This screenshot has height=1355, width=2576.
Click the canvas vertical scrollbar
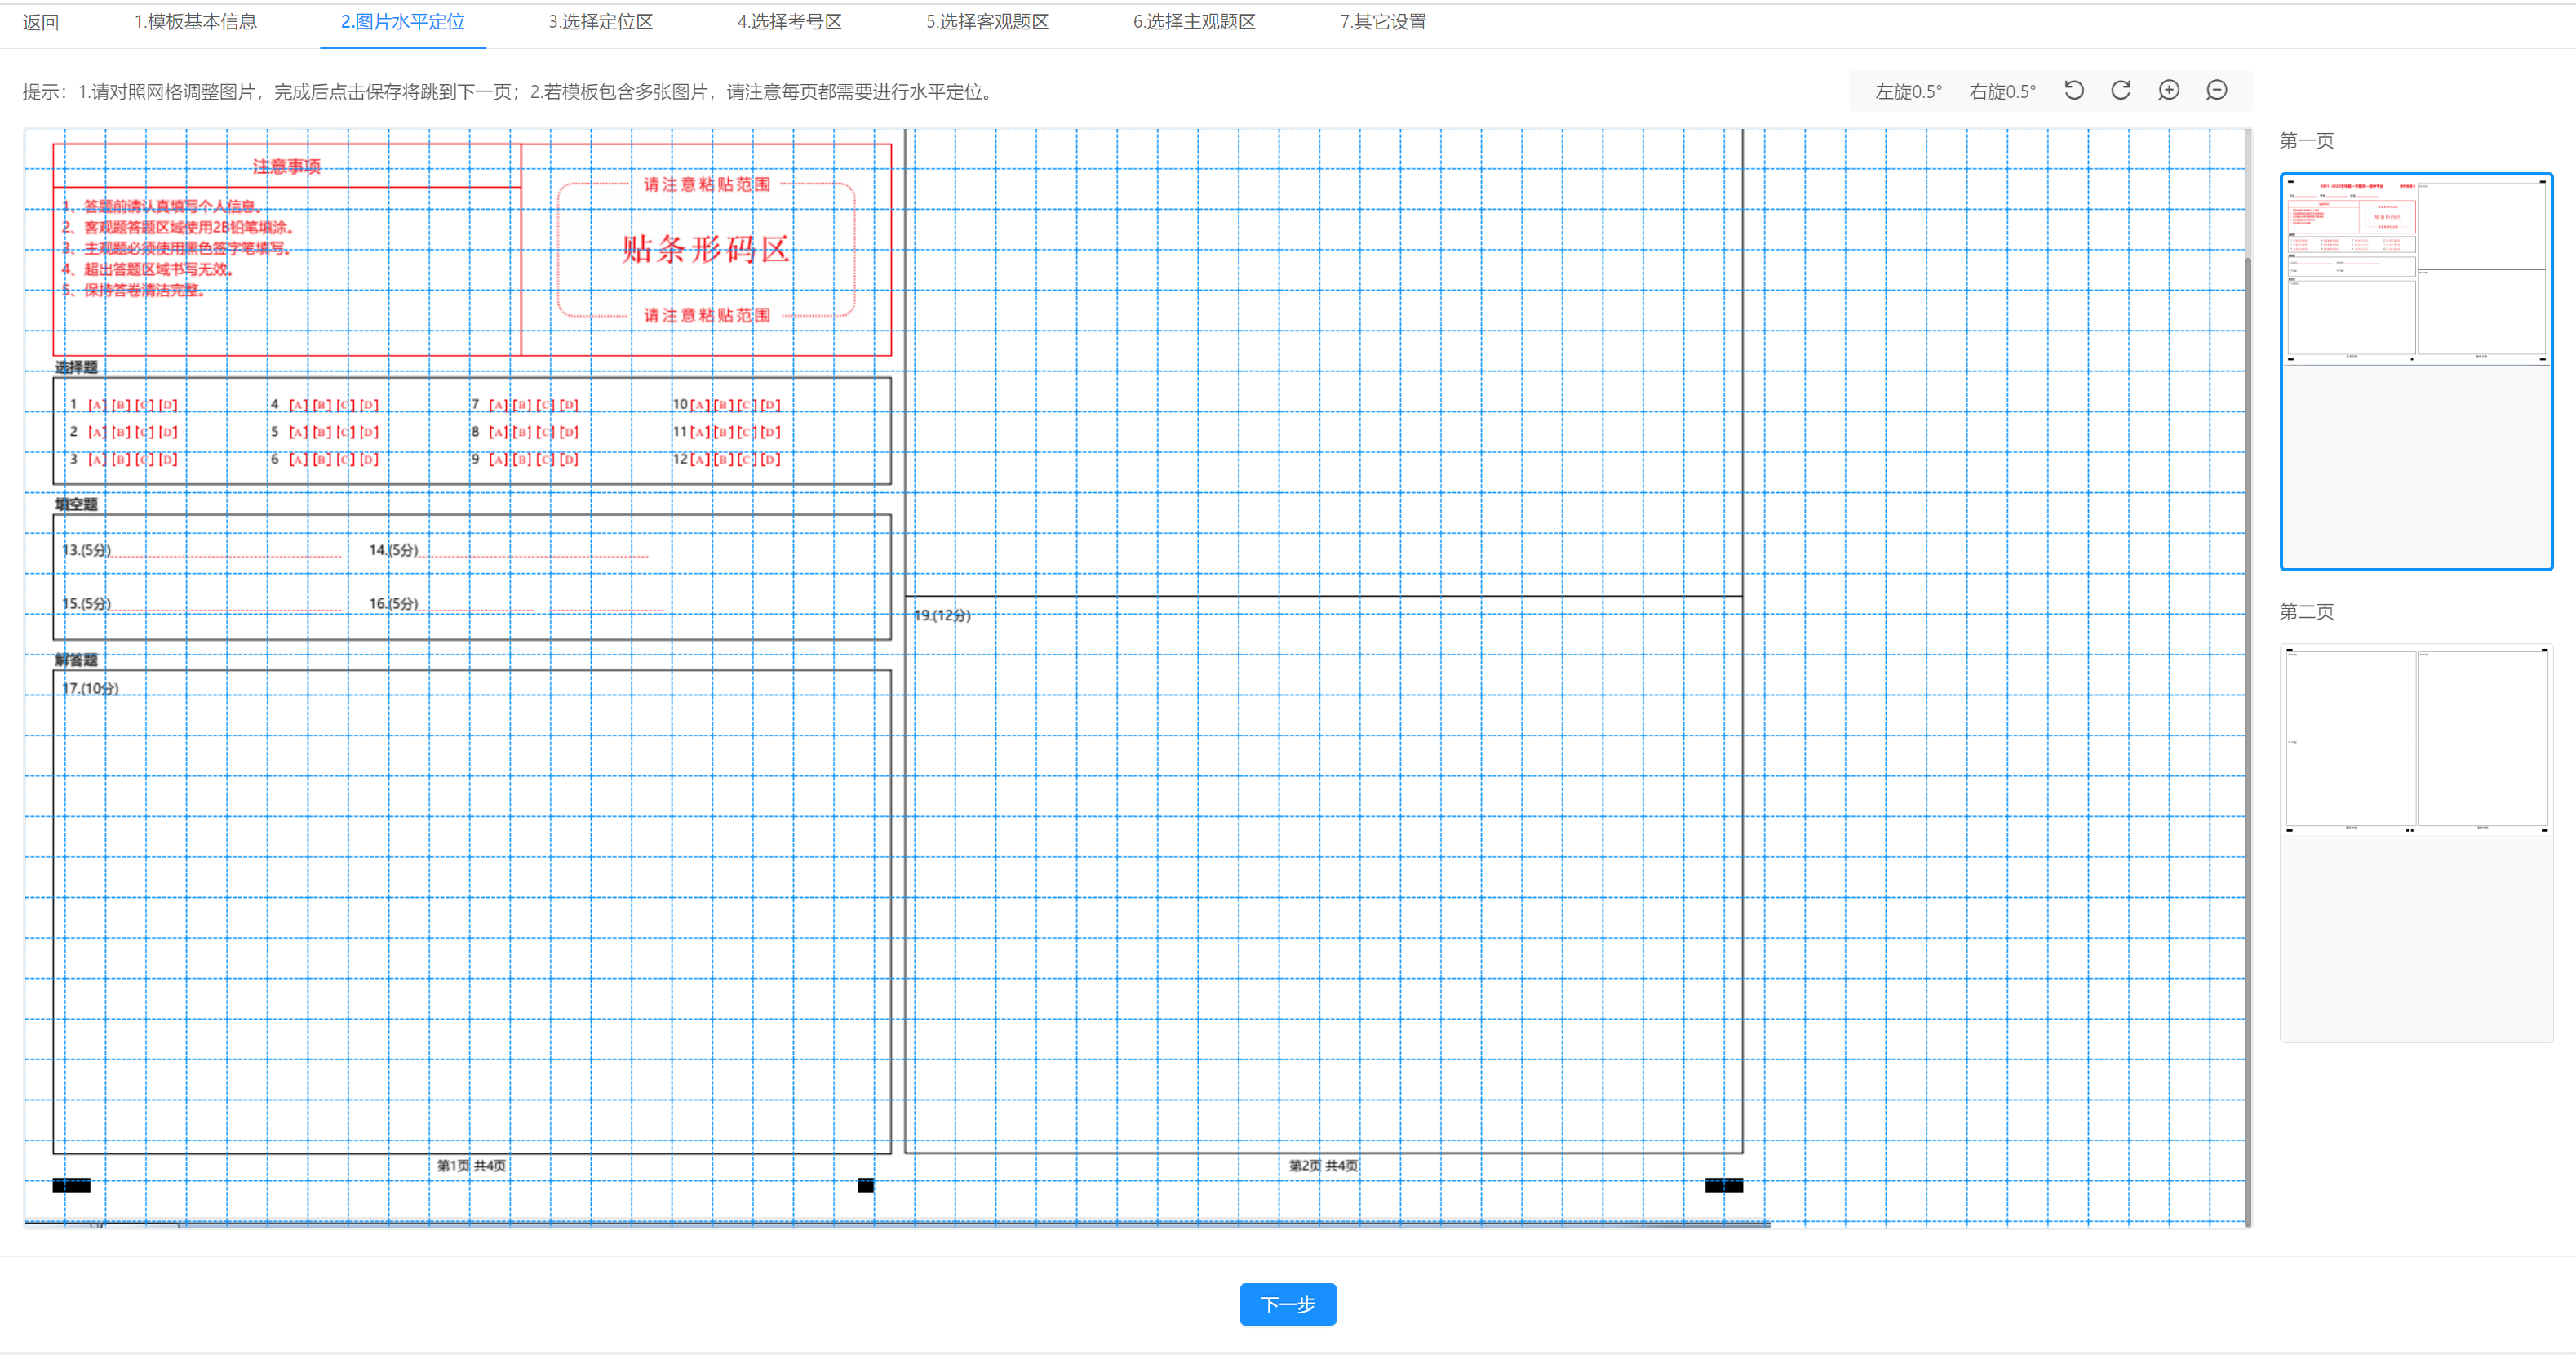[x=2247, y=700]
